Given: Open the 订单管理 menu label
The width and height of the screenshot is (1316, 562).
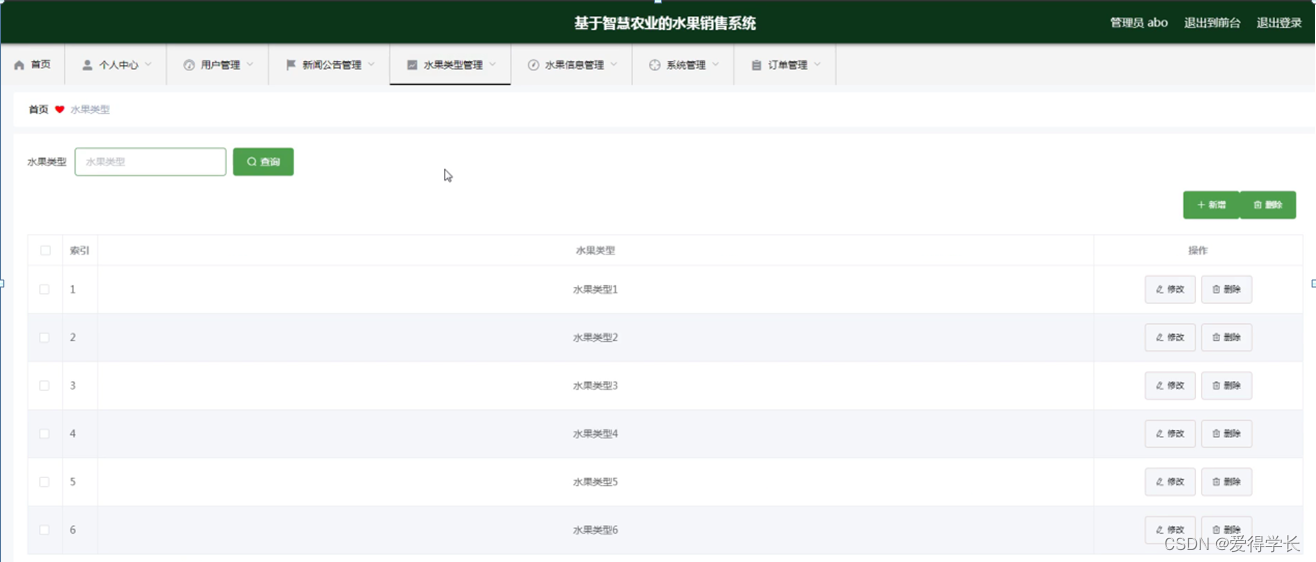Looking at the screenshot, I should tap(788, 65).
